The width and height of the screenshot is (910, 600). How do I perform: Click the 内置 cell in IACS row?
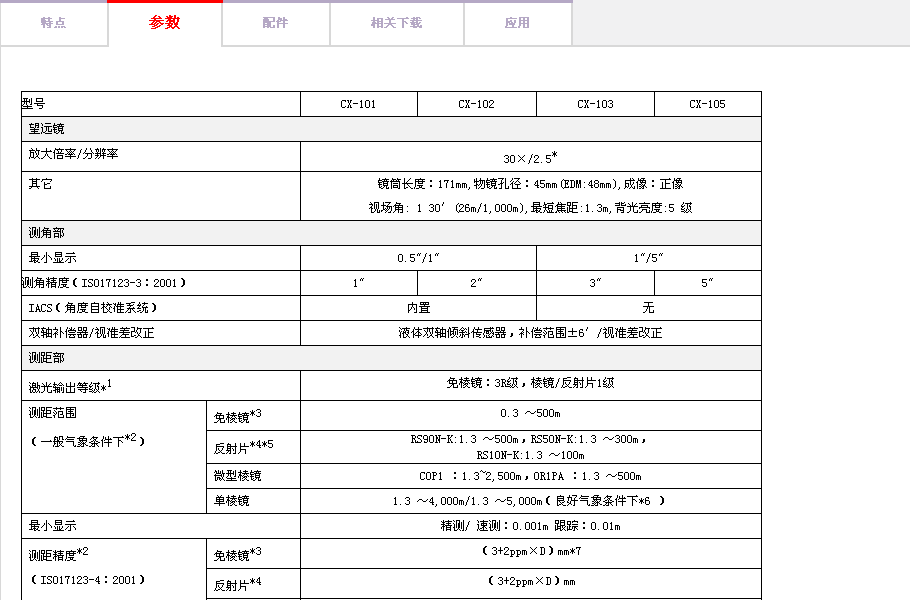[x=418, y=308]
